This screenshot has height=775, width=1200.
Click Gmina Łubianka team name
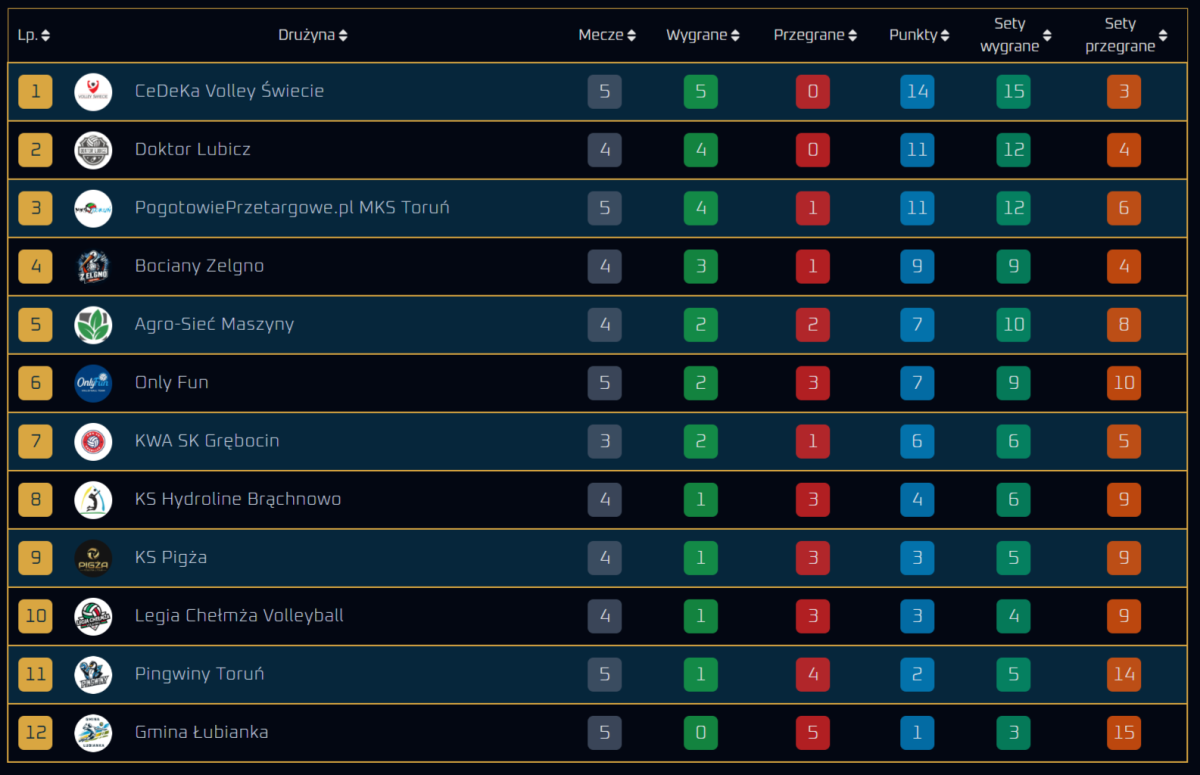(x=202, y=732)
